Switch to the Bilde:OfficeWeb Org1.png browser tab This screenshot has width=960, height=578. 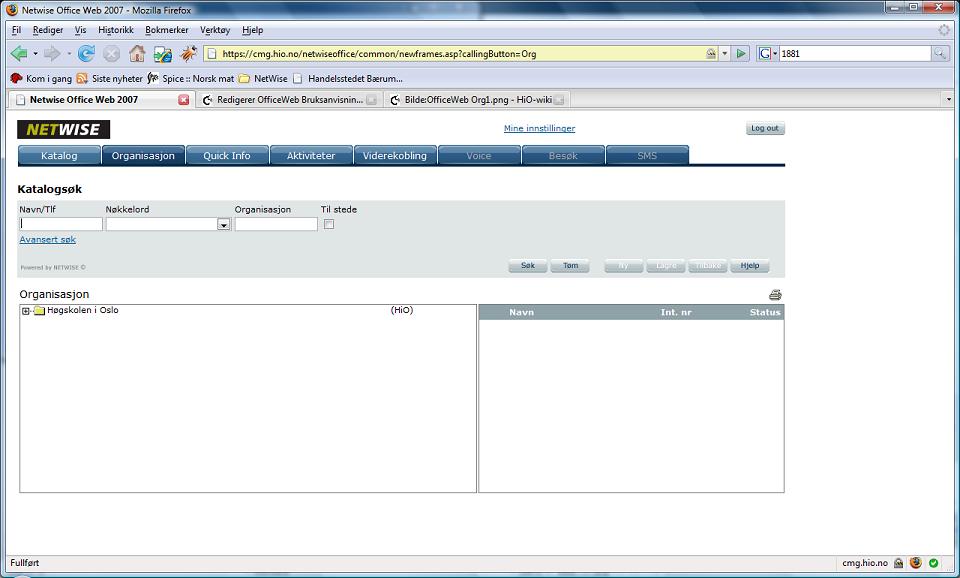(x=478, y=100)
